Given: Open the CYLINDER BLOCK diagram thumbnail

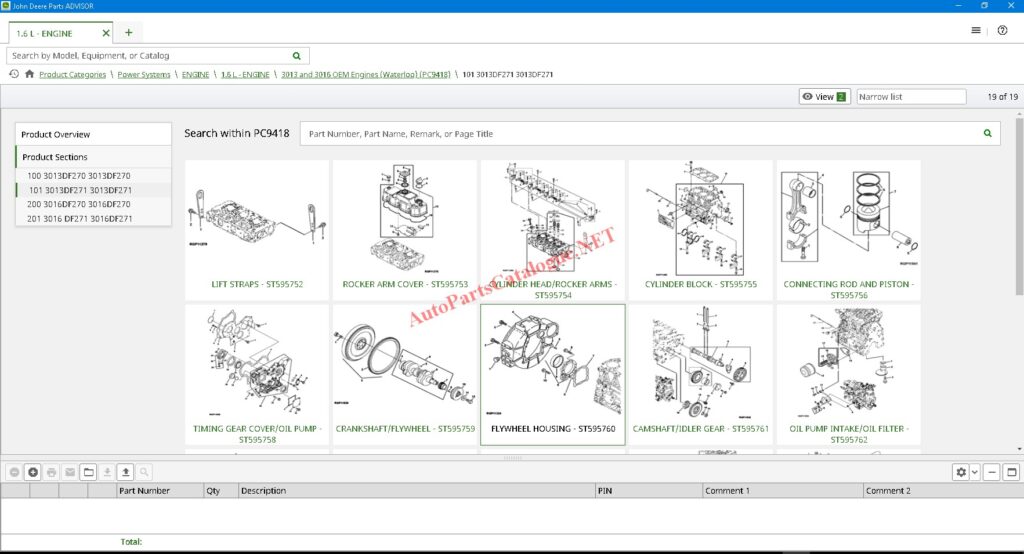Looking at the screenshot, I should pos(700,220).
